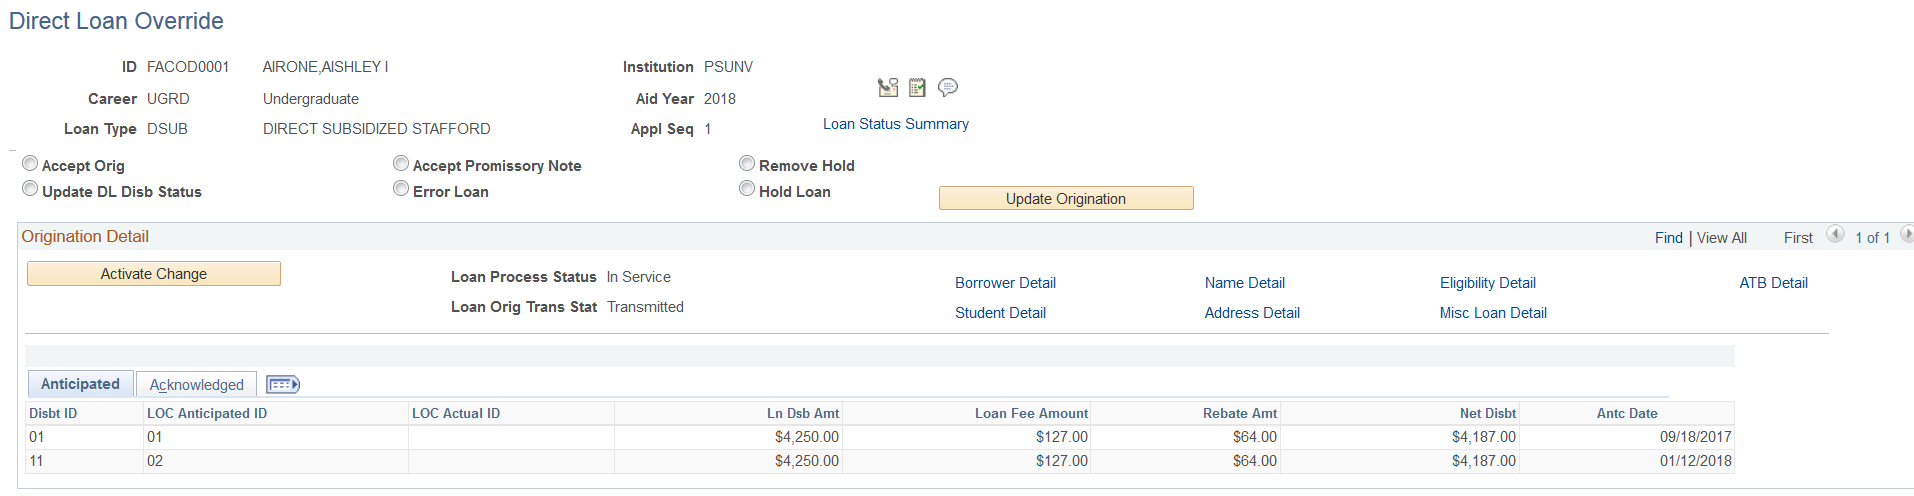
Task: Switch to the Acknowledged tab
Action: [197, 385]
